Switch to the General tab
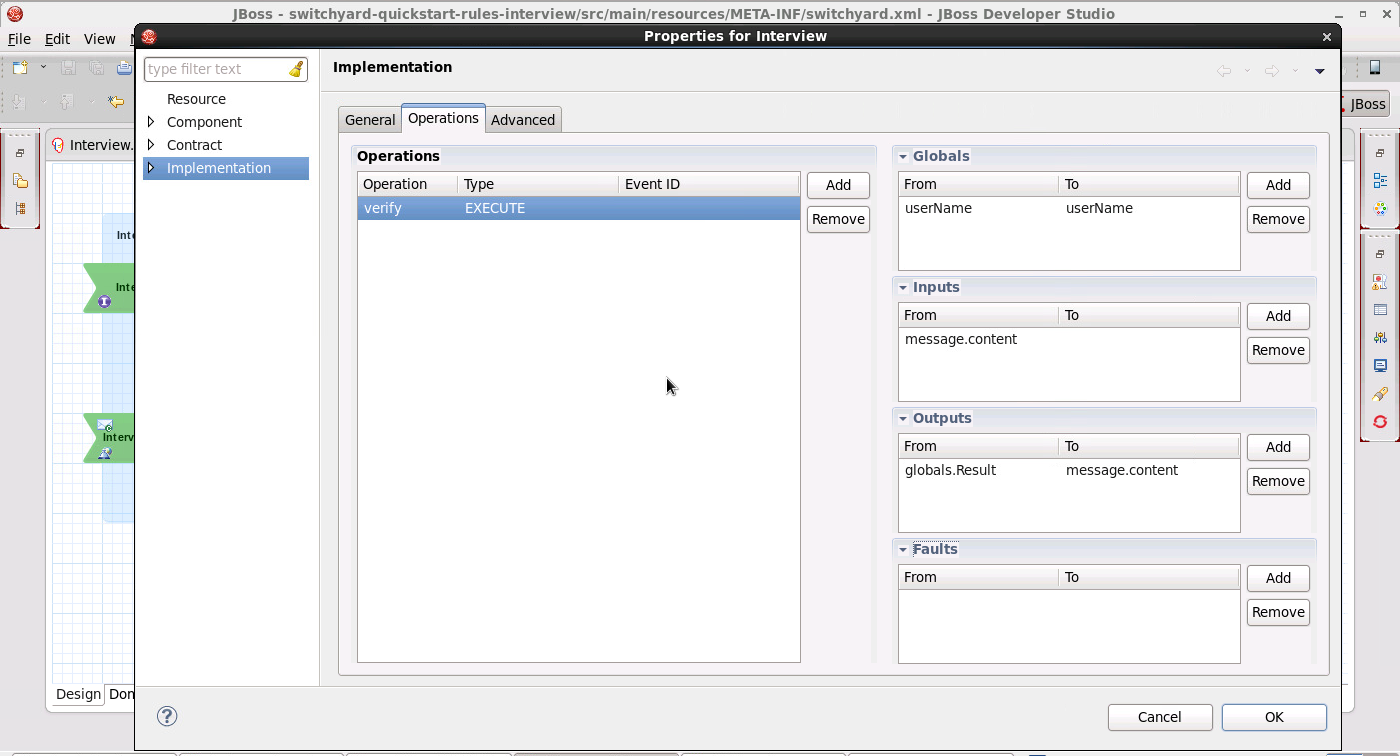Image resolution: width=1400 pixels, height=756 pixels. click(x=370, y=120)
